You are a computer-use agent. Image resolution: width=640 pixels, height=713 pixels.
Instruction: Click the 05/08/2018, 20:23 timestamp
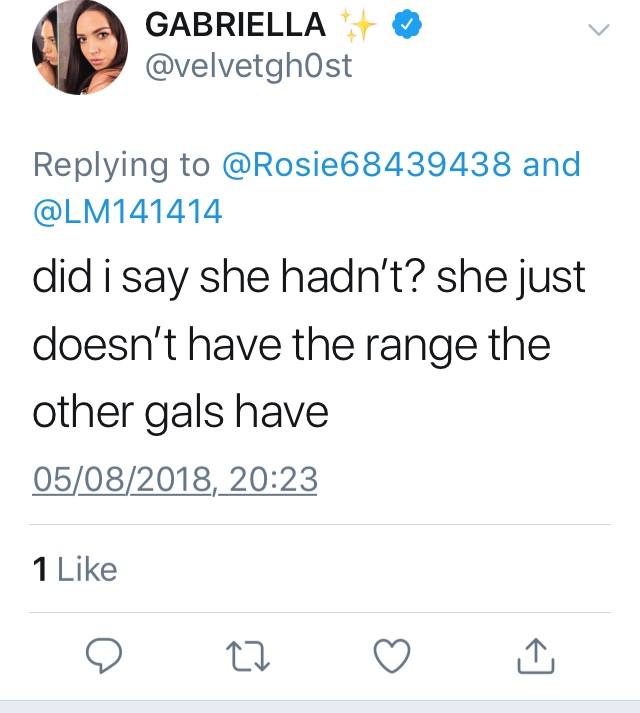coord(175,480)
